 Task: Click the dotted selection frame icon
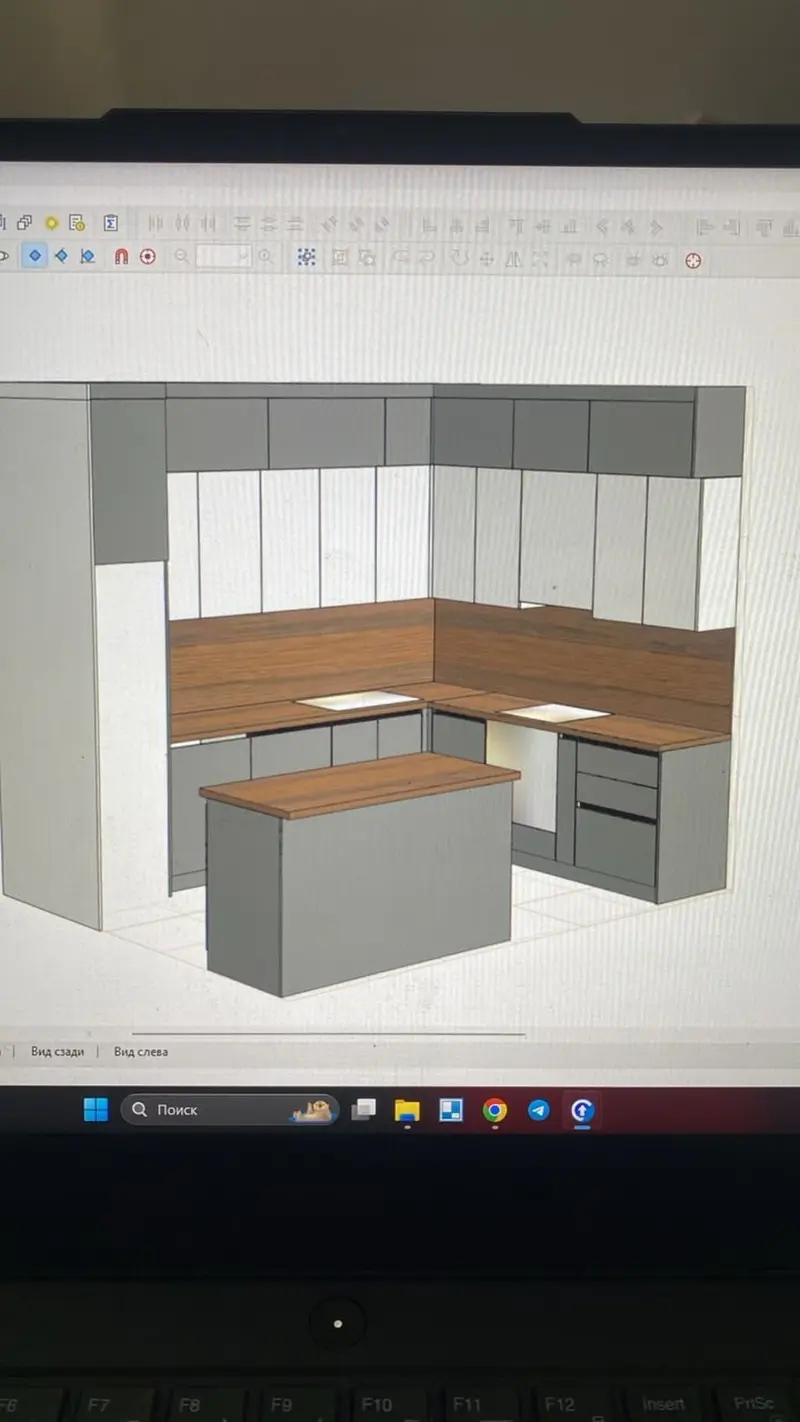(306, 258)
